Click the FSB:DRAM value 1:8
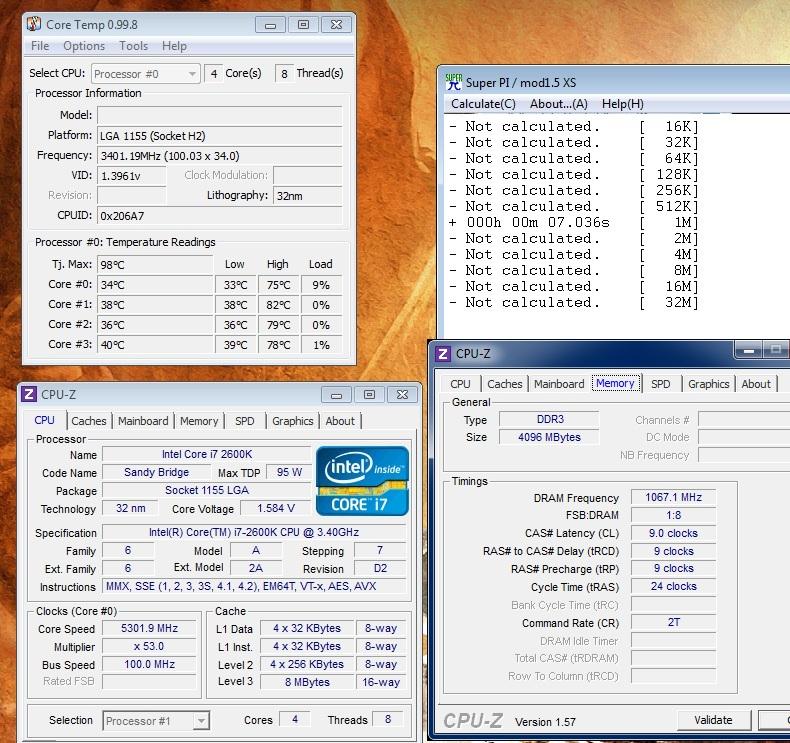 click(x=674, y=515)
